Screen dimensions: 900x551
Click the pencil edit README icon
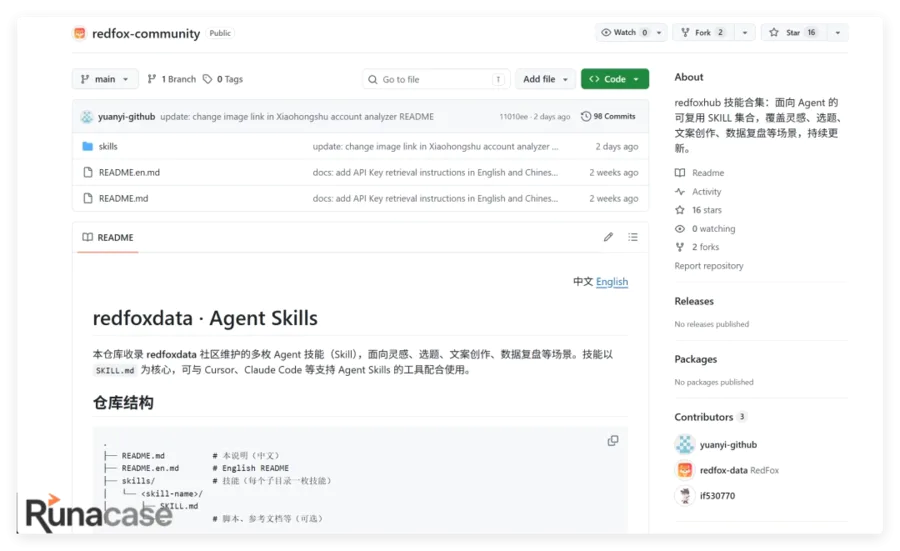[608, 237]
